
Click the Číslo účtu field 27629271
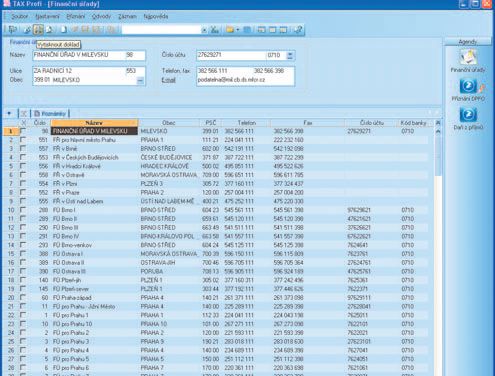231,55
